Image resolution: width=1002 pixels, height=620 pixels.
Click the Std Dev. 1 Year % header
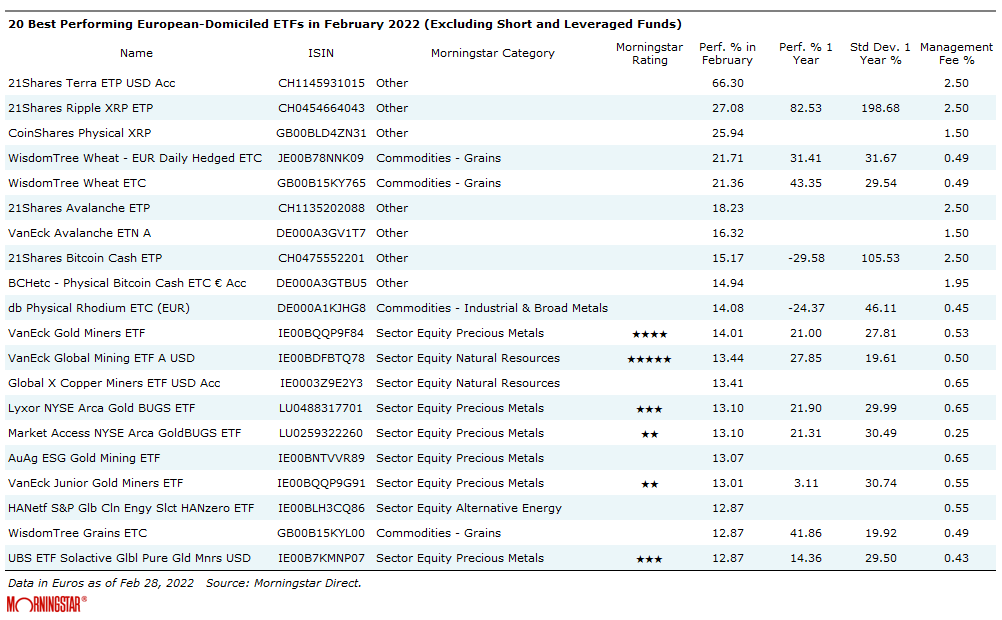(x=880, y=53)
